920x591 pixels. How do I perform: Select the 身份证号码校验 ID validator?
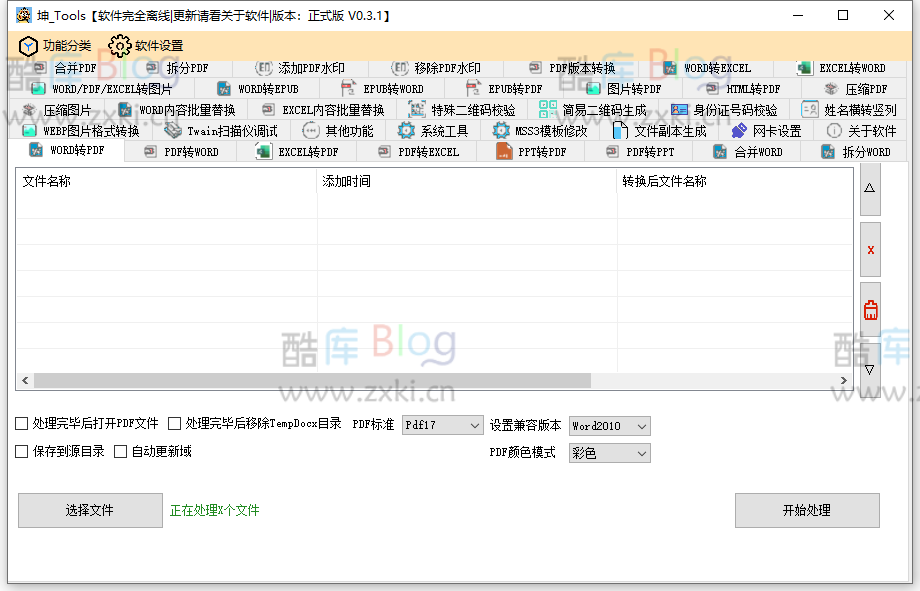(733, 109)
